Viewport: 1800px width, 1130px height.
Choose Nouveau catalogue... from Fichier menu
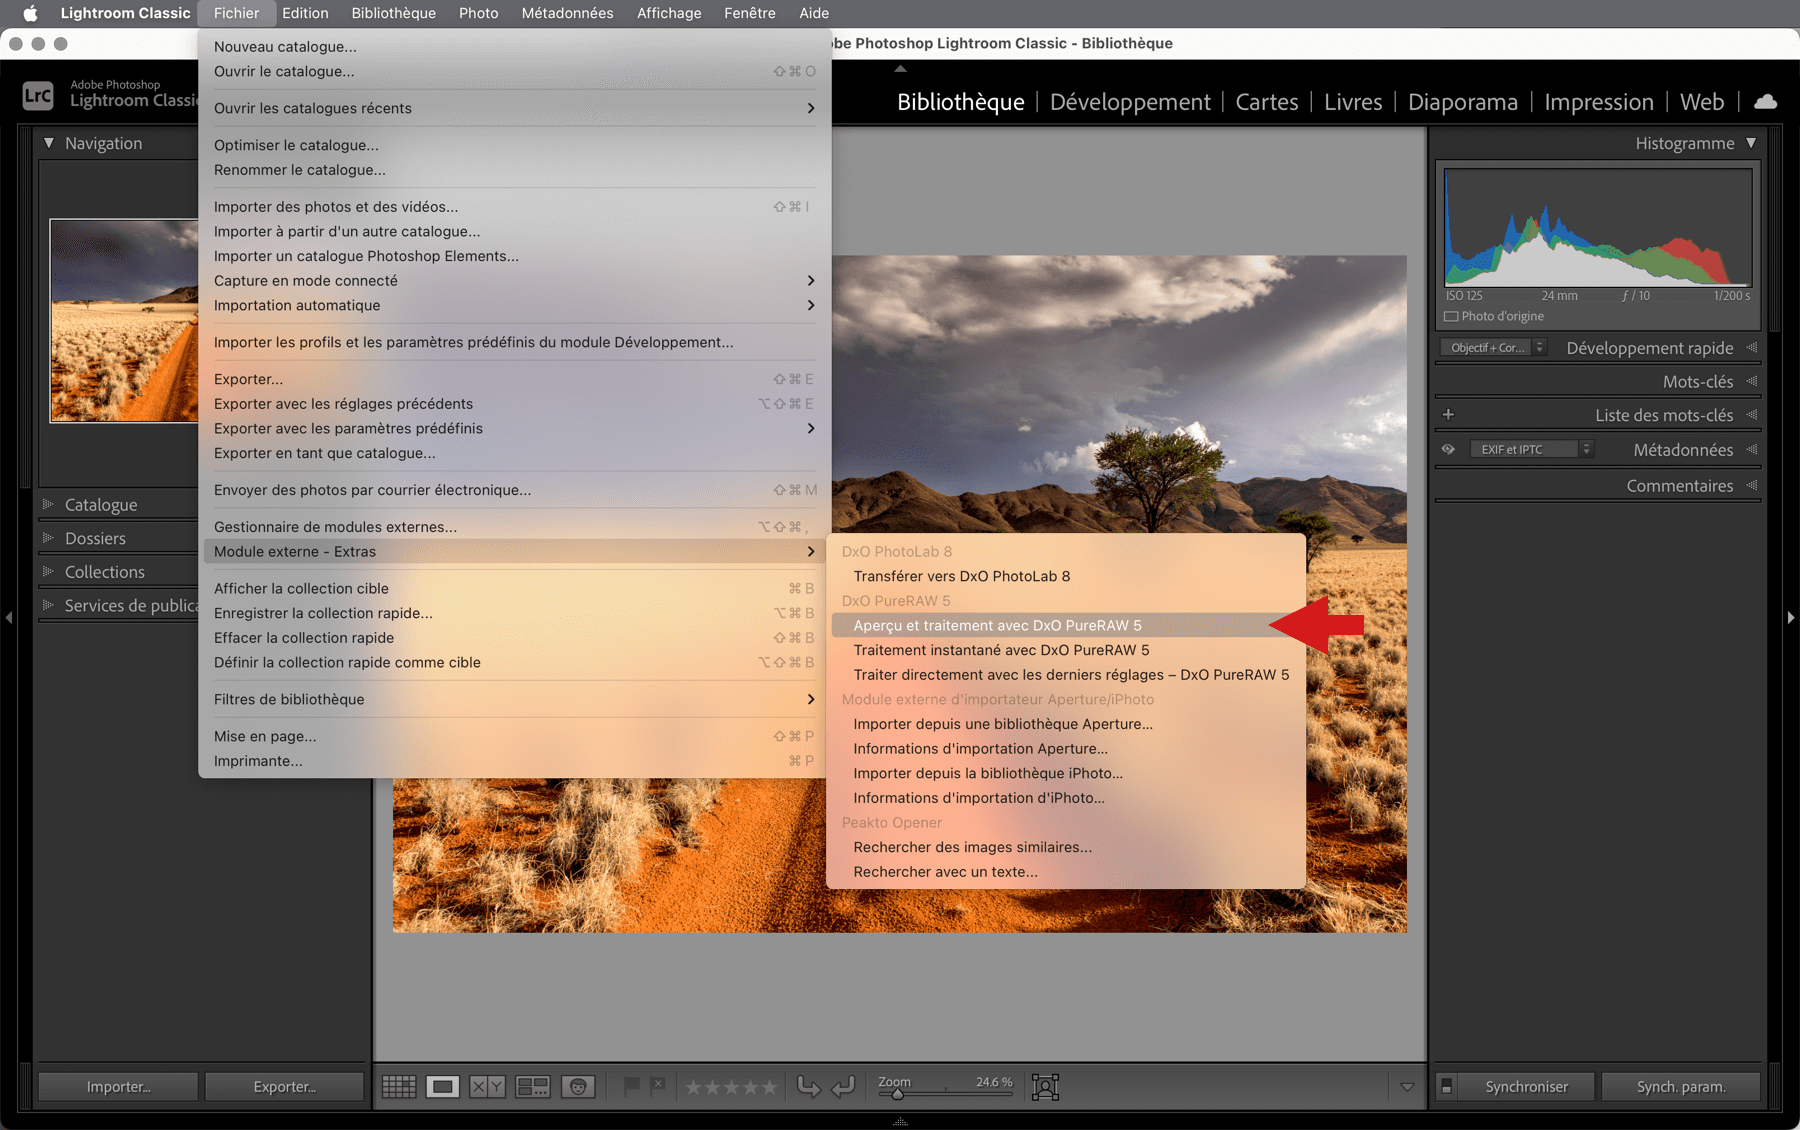click(x=514, y=47)
